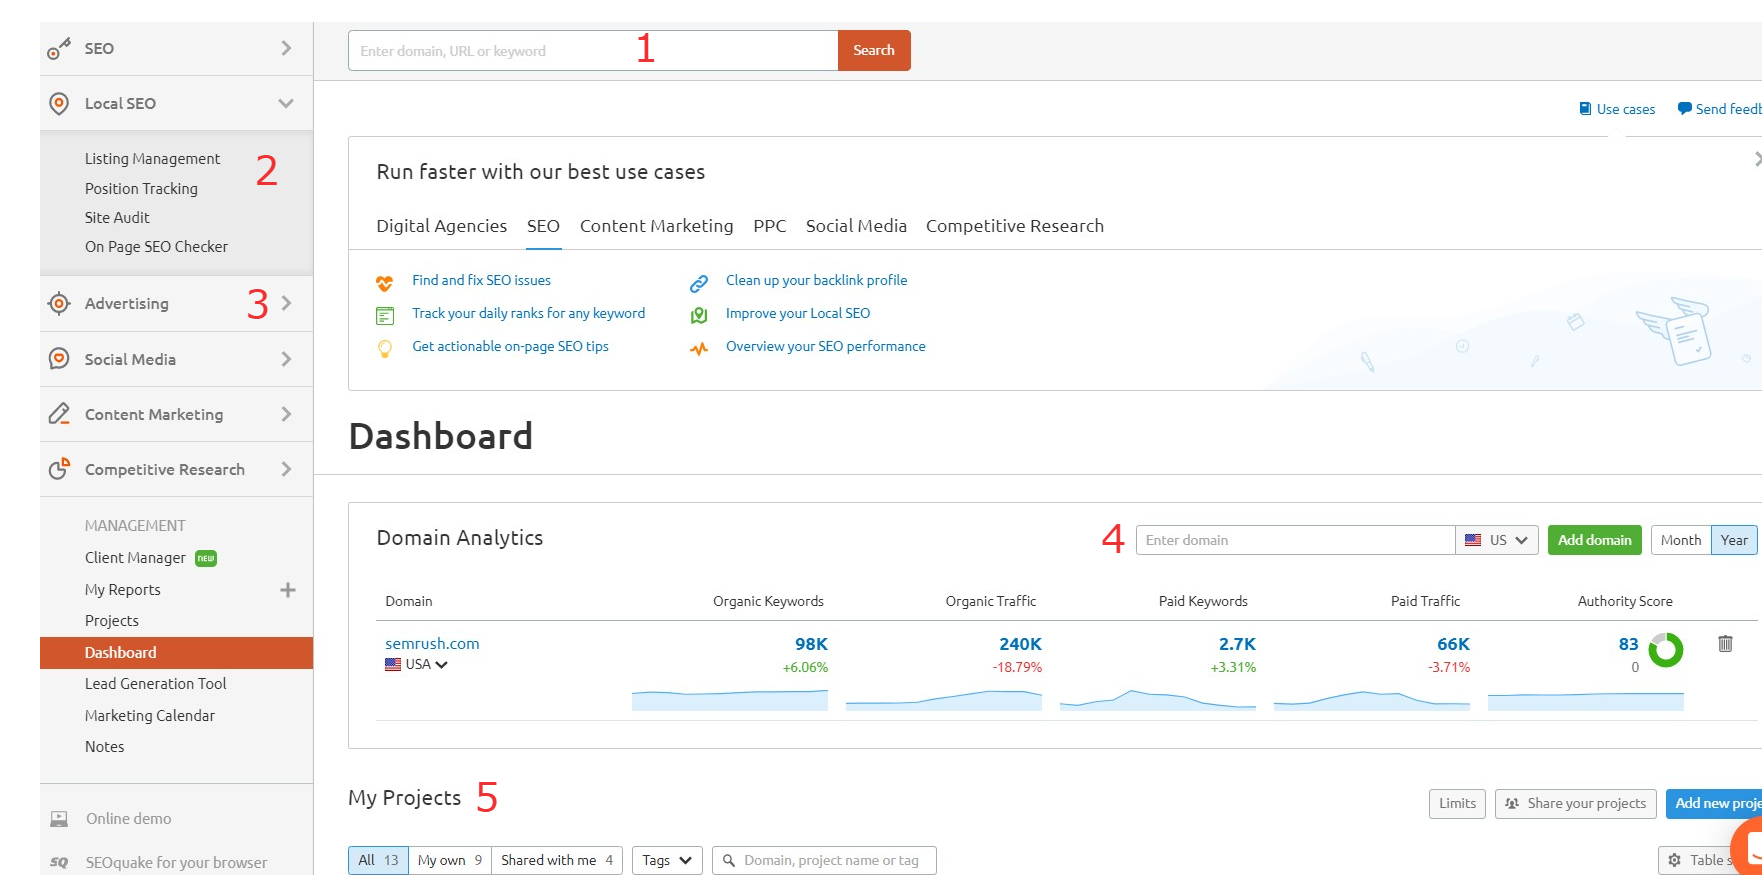Filter projects by Shared with me

coord(557,860)
